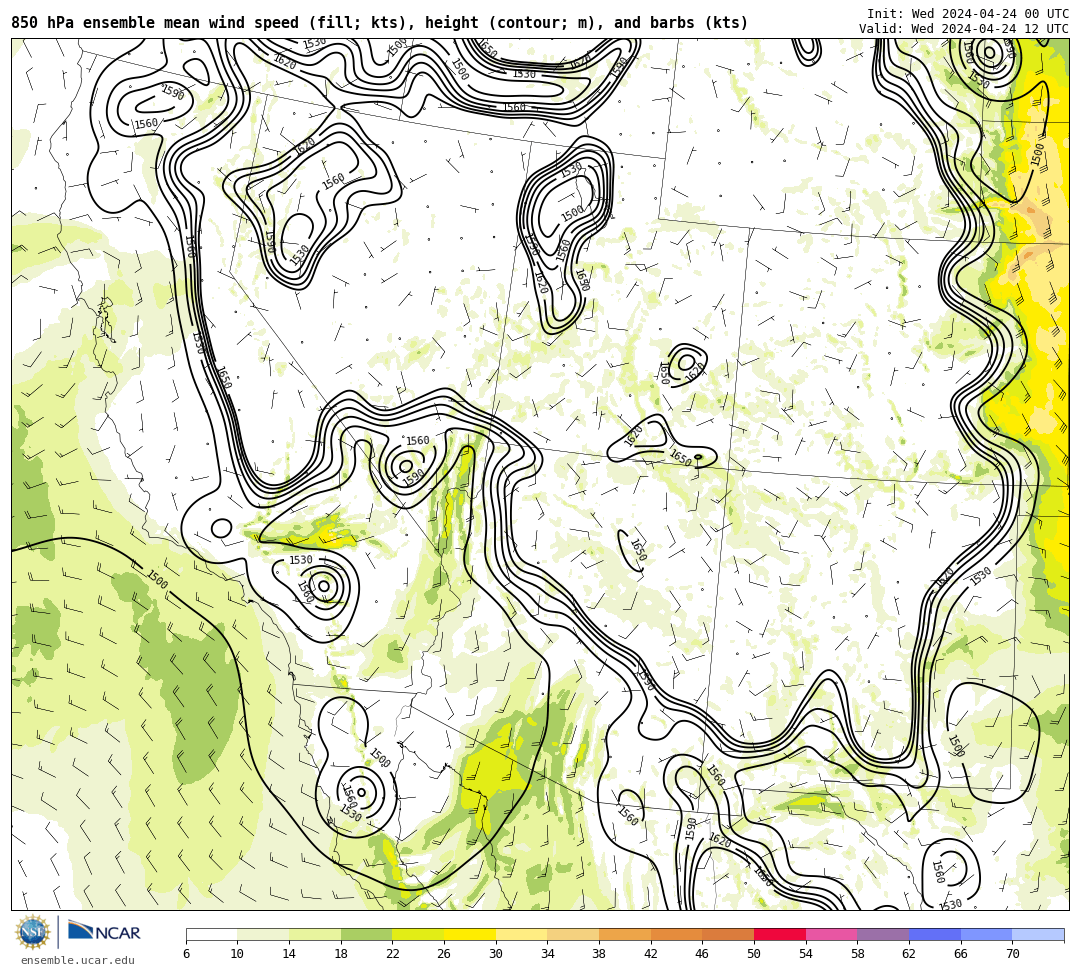Pick the pale yellow 30–34 kts swatch

[521, 934]
